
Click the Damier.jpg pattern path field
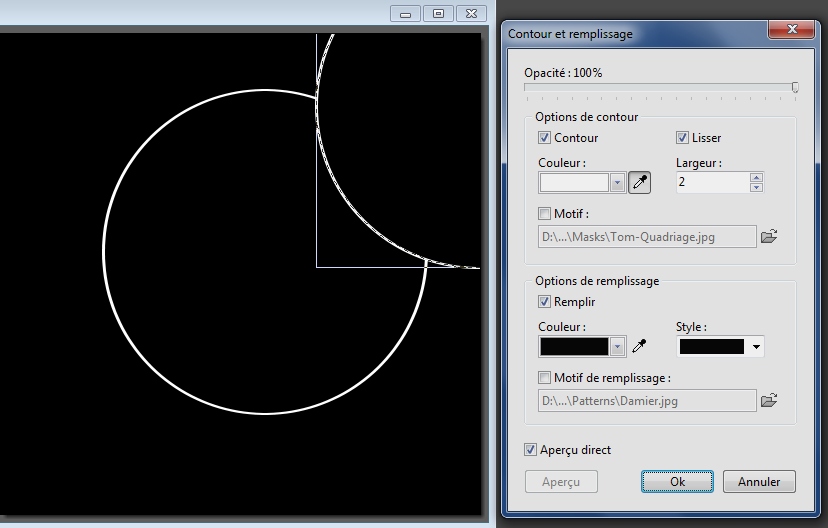click(647, 400)
